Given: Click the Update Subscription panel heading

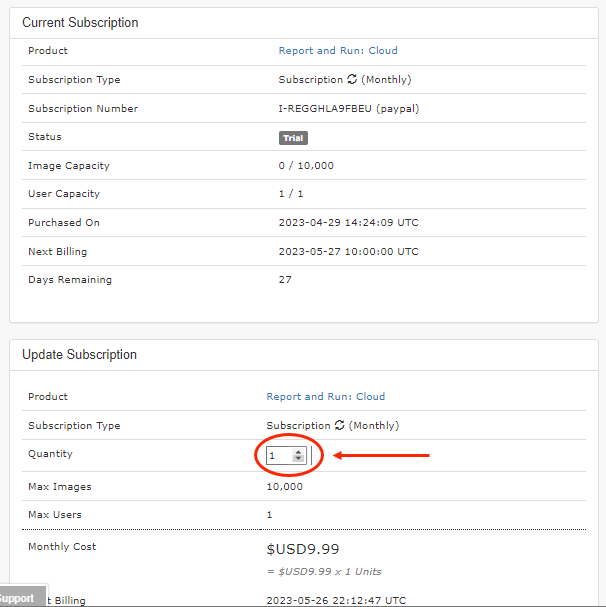Looking at the screenshot, I should click(x=79, y=355).
